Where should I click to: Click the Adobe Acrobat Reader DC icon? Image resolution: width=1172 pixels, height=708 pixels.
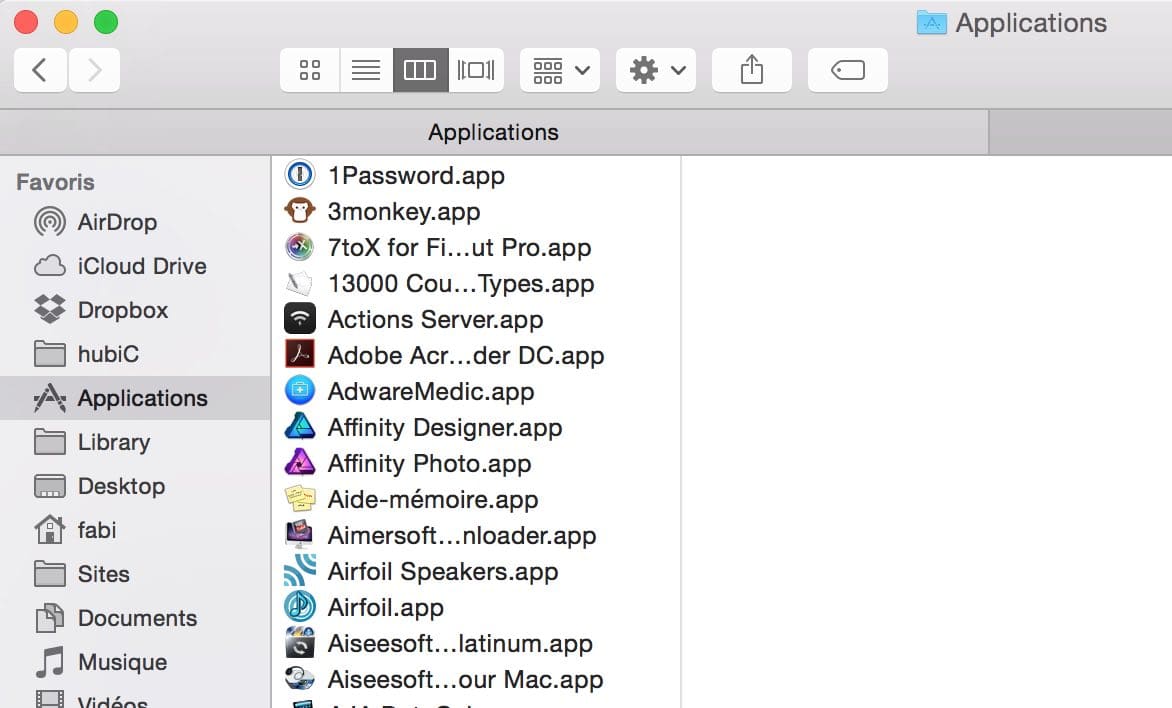(300, 354)
